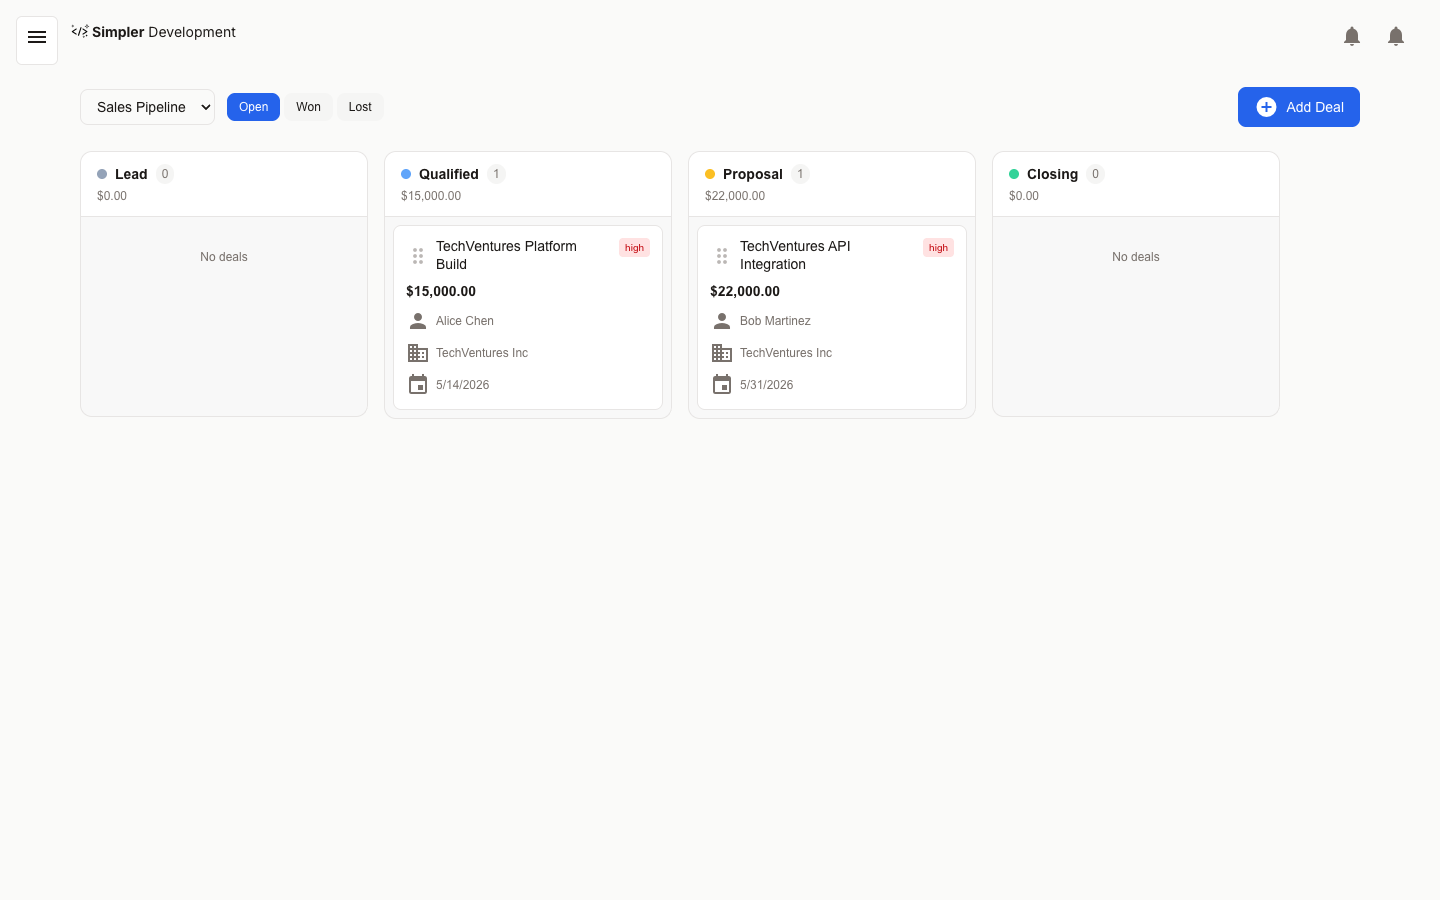Click calendar icon beside 5/14/2026

coord(418,385)
